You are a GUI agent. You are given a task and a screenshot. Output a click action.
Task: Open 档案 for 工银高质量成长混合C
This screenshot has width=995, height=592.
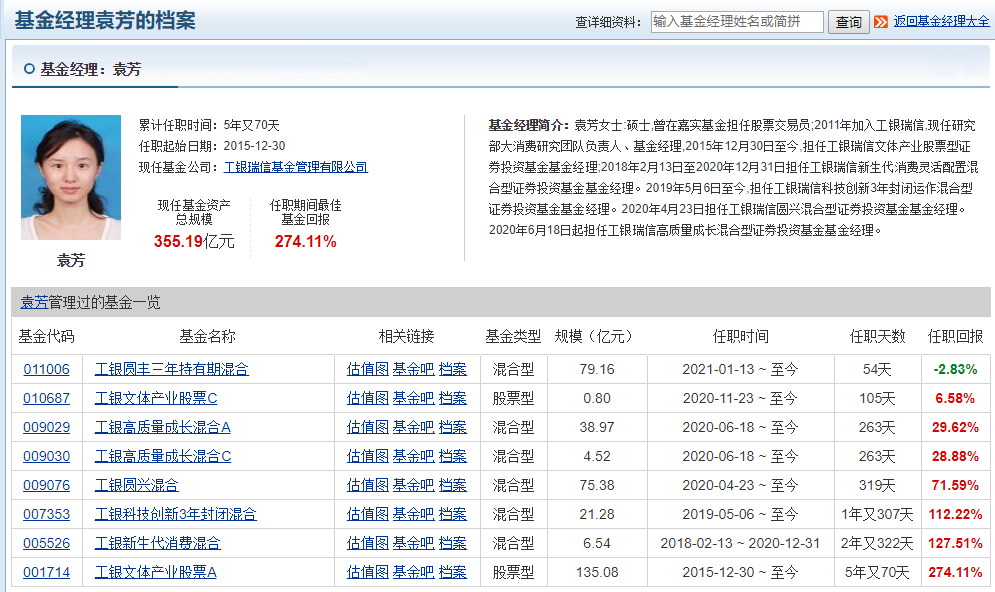453,456
